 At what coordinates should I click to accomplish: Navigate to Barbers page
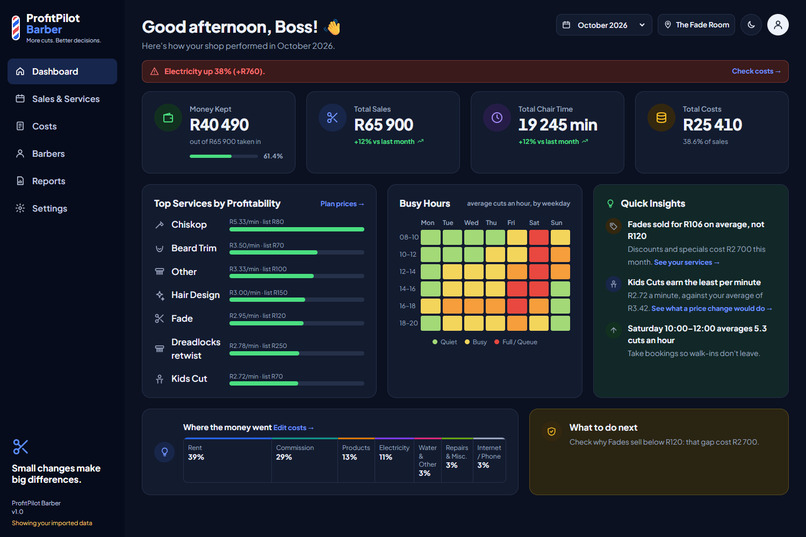click(62, 154)
